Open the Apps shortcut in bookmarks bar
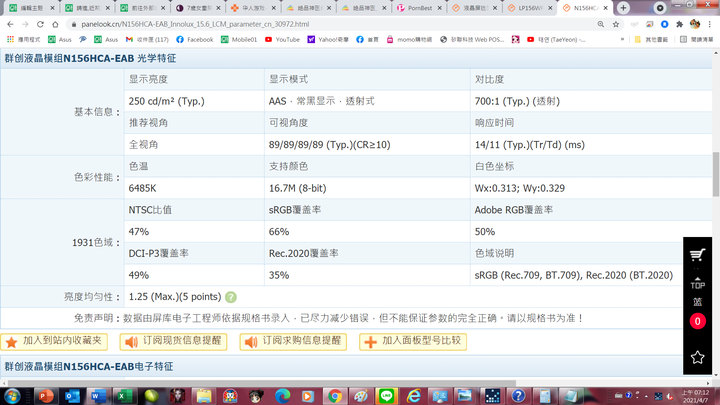The width and height of the screenshot is (720, 405). pyautogui.click(x=24, y=39)
